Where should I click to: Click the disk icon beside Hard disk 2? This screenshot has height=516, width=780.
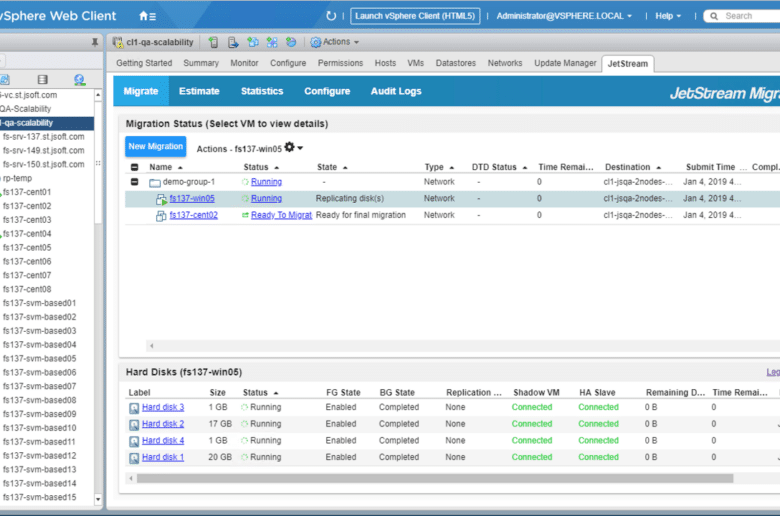click(134, 424)
